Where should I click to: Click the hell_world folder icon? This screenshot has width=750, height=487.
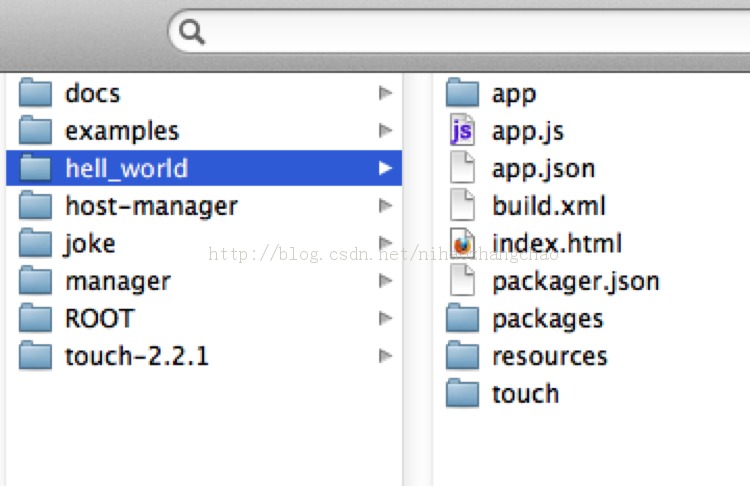tap(35, 168)
